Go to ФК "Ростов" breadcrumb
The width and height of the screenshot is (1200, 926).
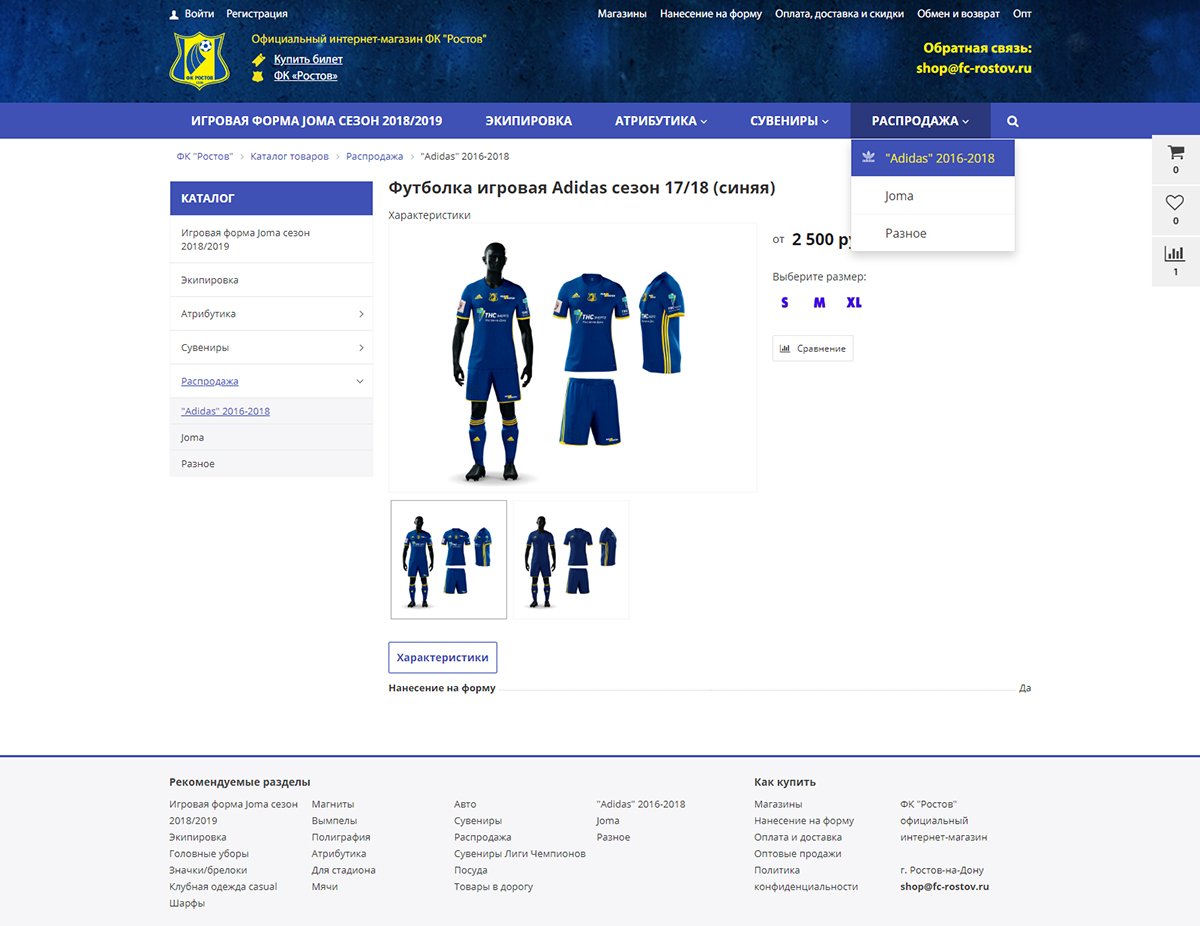(x=205, y=156)
